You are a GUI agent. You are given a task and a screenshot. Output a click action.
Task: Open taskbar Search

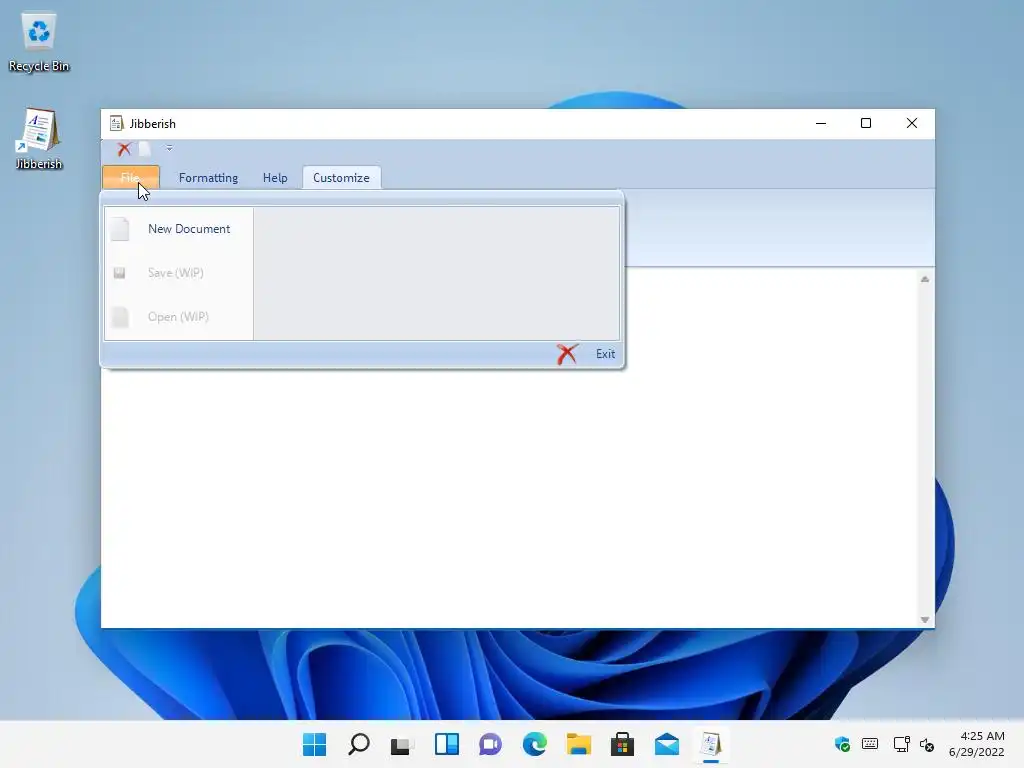(359, 744)
